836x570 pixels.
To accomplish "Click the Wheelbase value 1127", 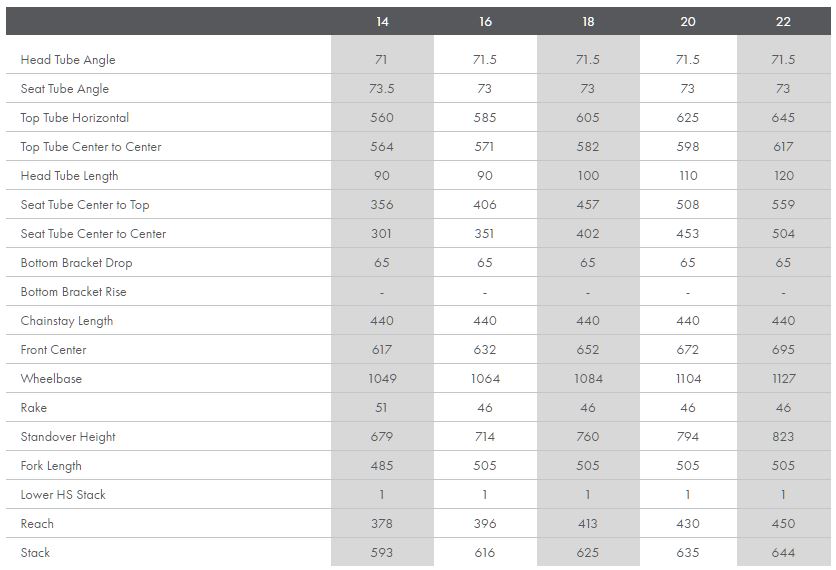I will point(783,379).
